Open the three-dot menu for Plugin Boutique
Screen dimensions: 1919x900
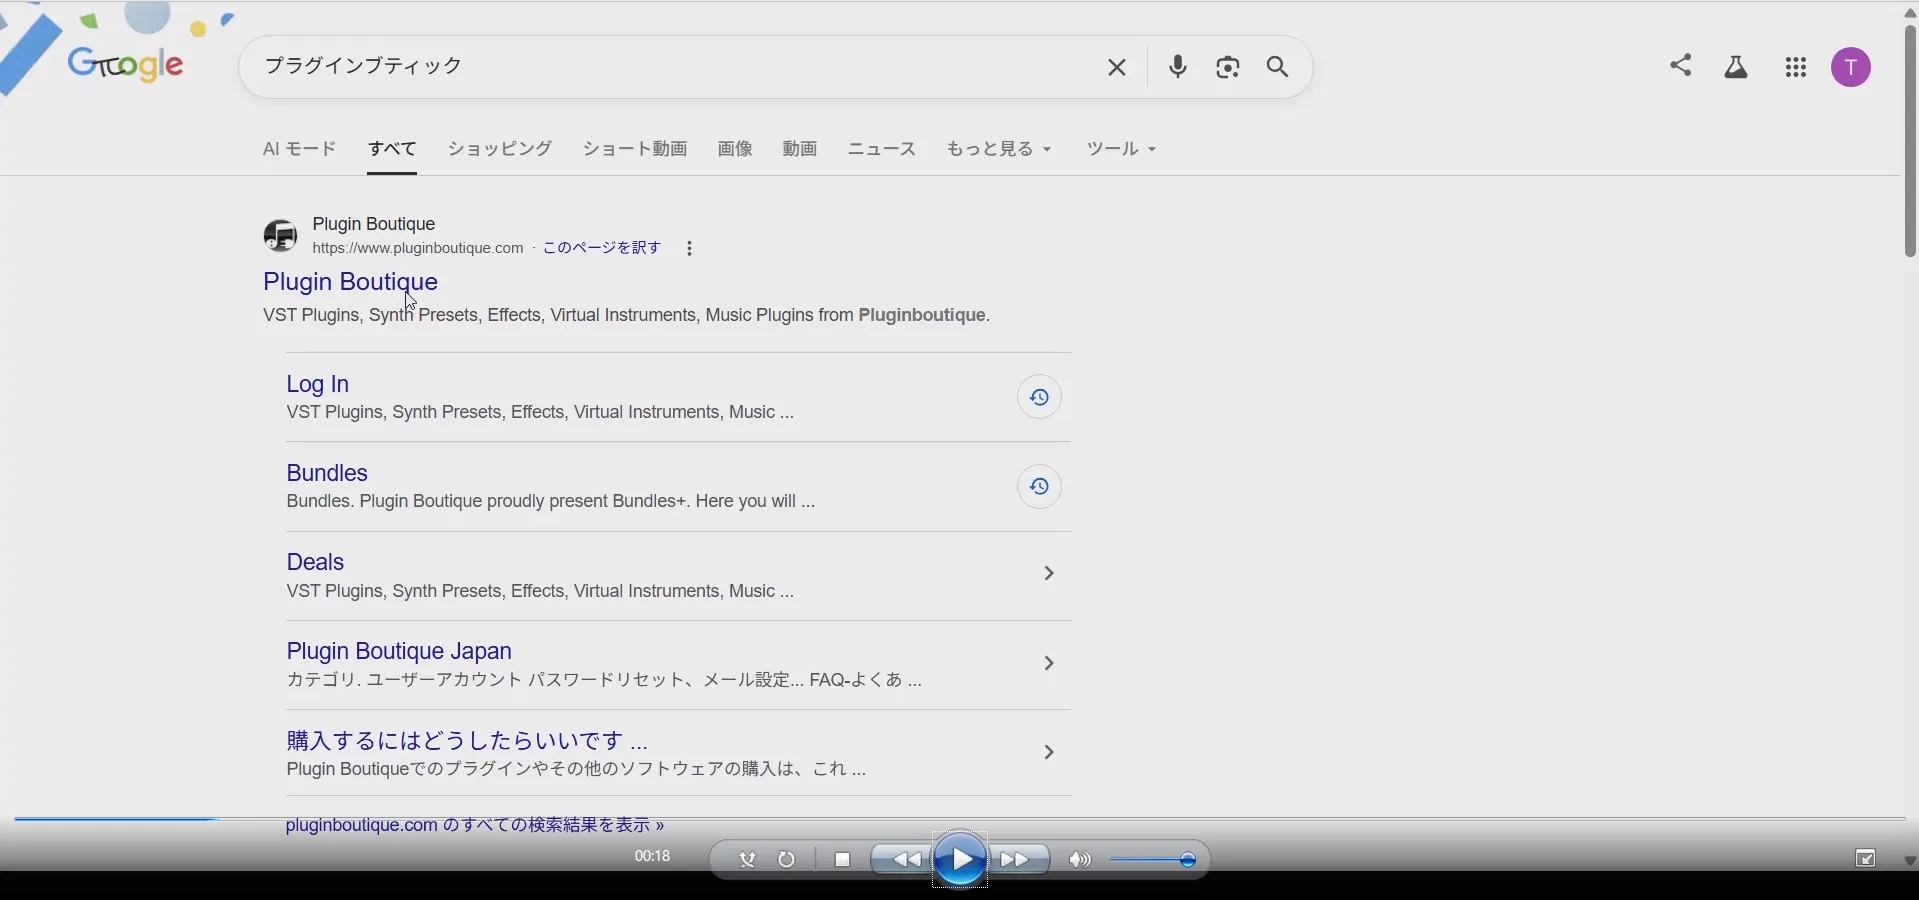click(689, 247)
